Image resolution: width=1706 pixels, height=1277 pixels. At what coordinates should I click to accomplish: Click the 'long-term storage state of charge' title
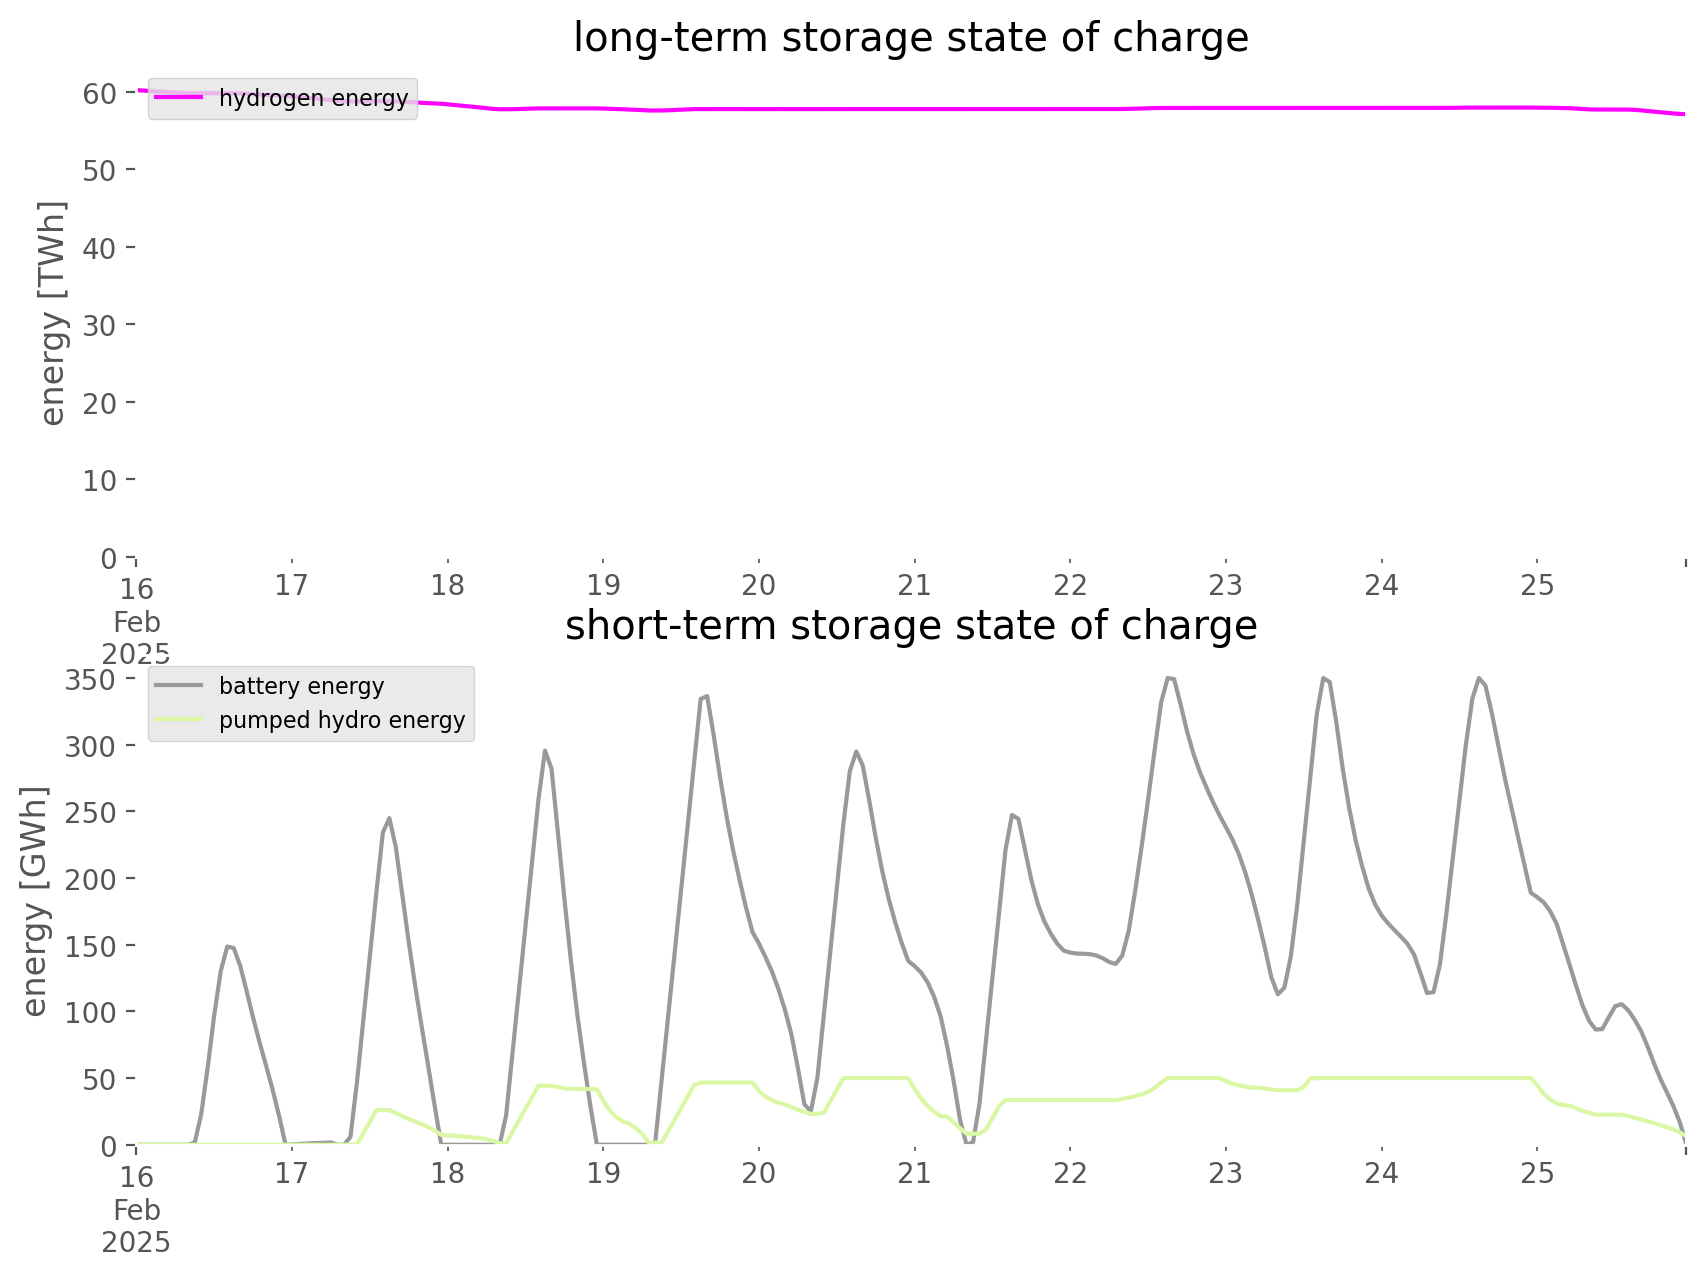click(911, 38)
